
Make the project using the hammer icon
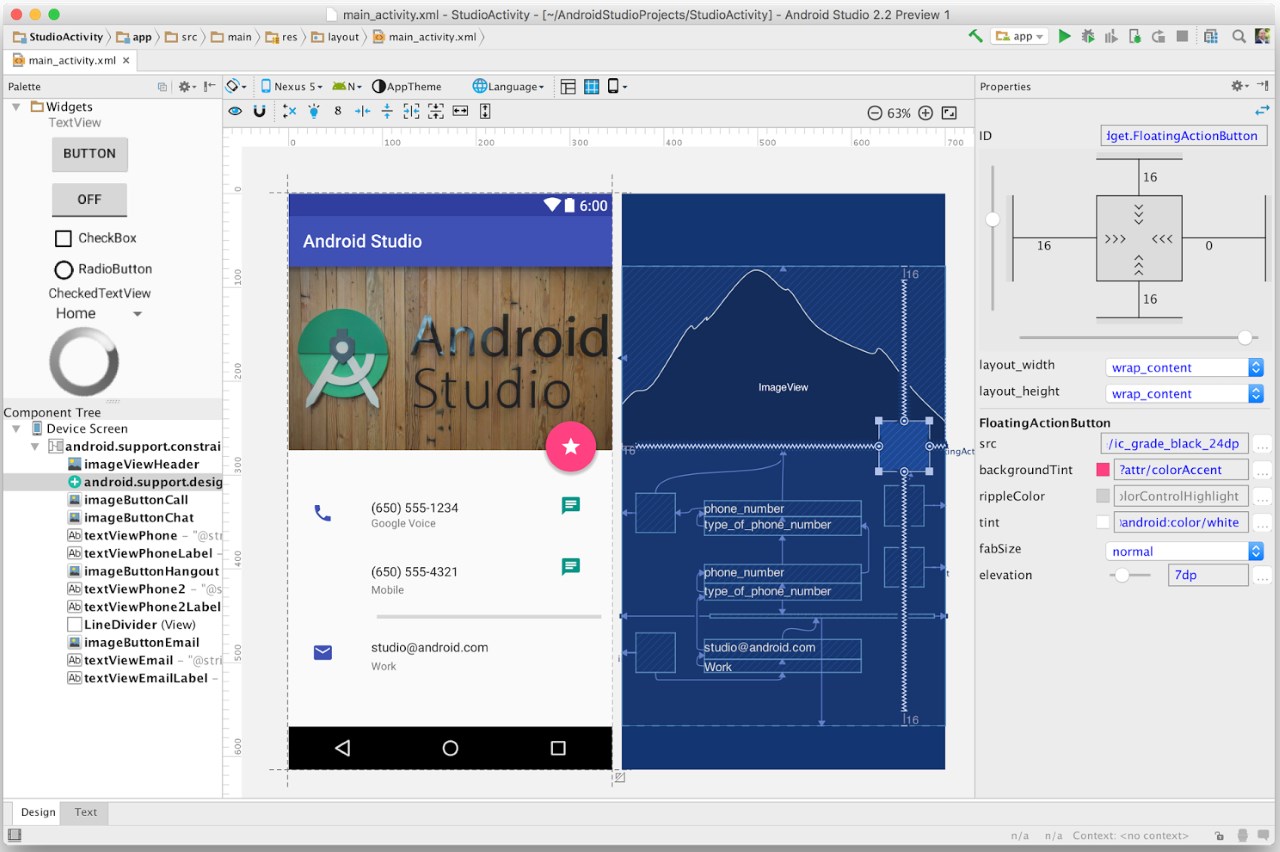[x=975, y=35]
